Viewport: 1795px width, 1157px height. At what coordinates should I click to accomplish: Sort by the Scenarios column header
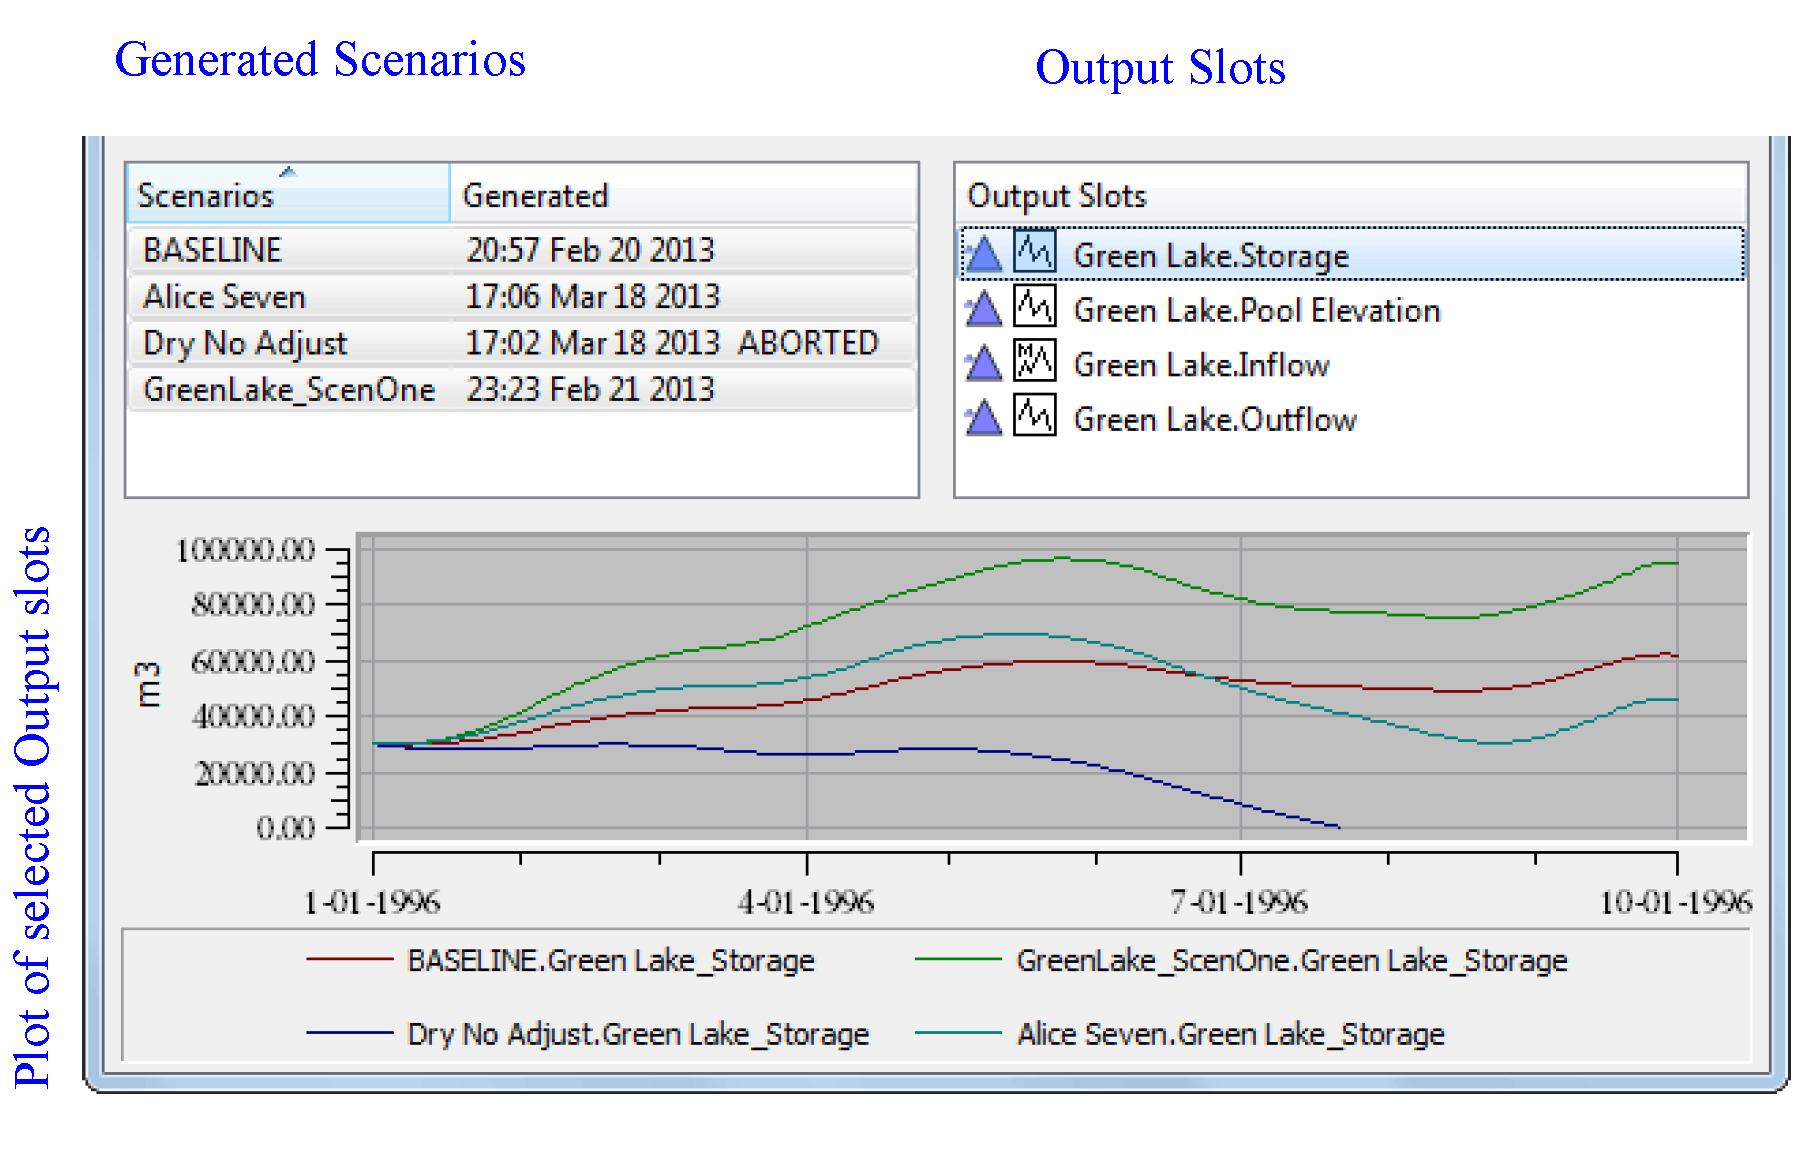287,194
